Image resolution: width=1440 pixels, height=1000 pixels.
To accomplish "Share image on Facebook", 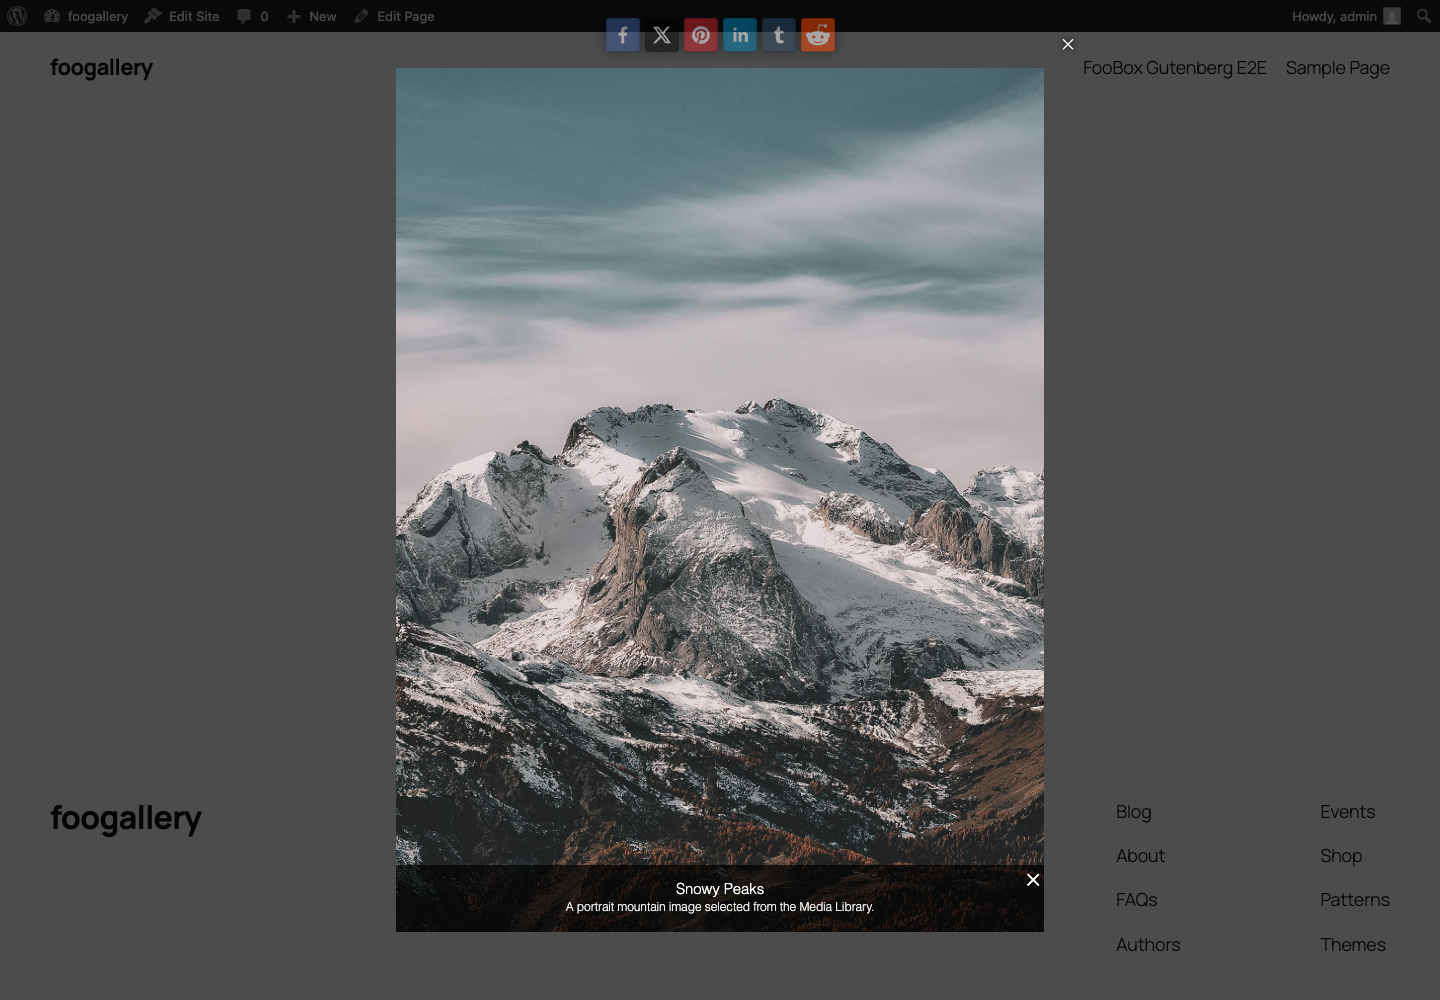I will (x=622, y=35).
